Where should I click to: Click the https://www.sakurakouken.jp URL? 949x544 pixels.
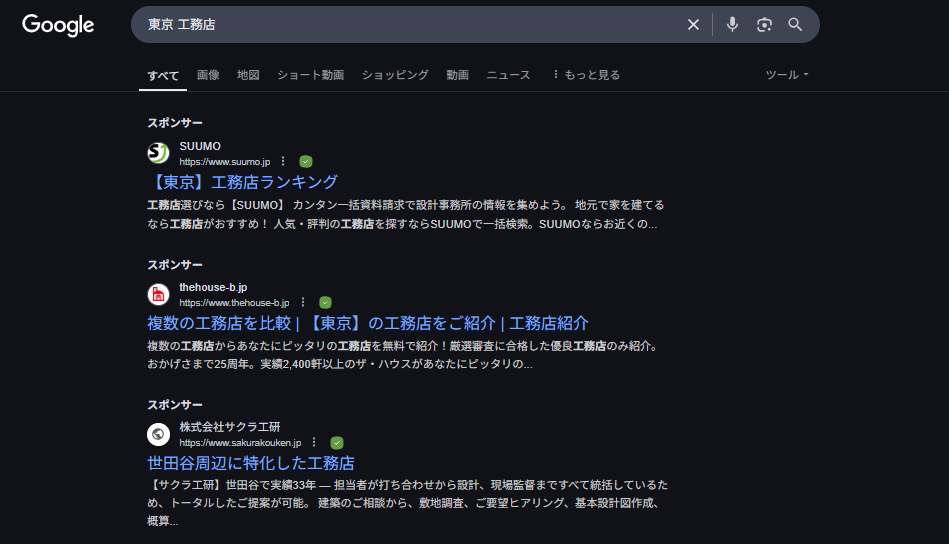click(x=240, y=443)
